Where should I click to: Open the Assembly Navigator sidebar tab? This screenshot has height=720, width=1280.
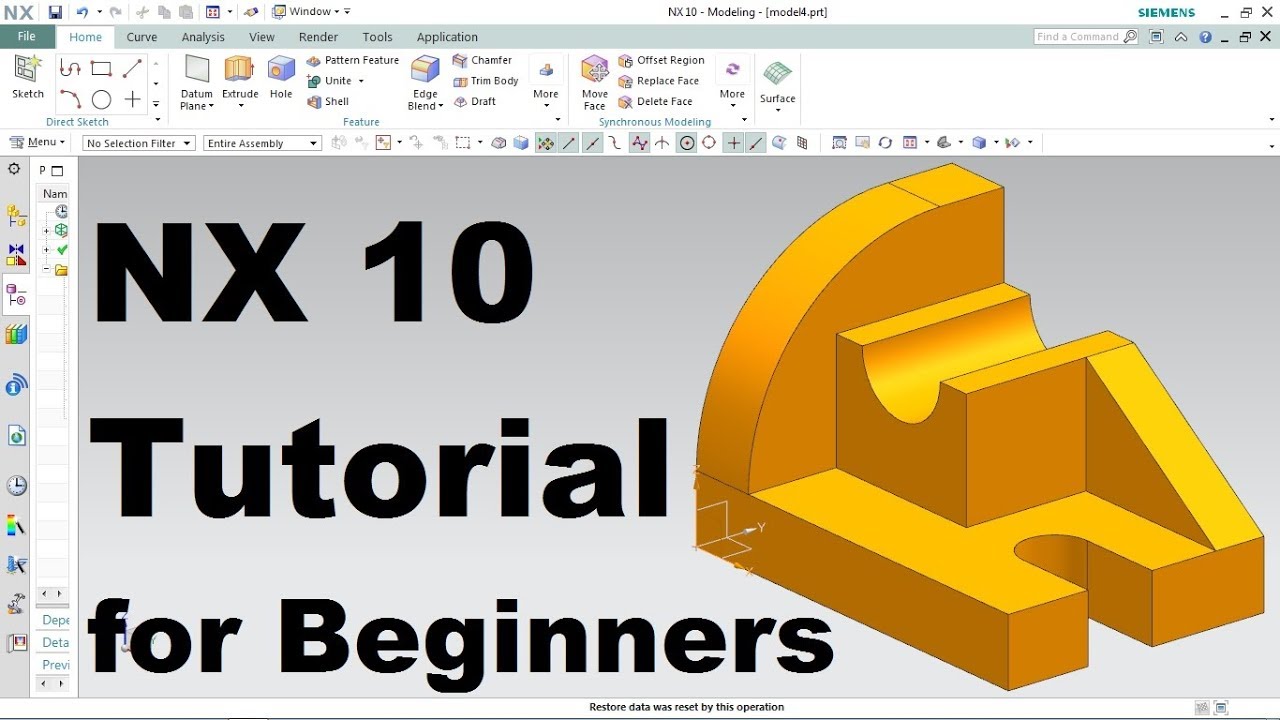point(16,215)
